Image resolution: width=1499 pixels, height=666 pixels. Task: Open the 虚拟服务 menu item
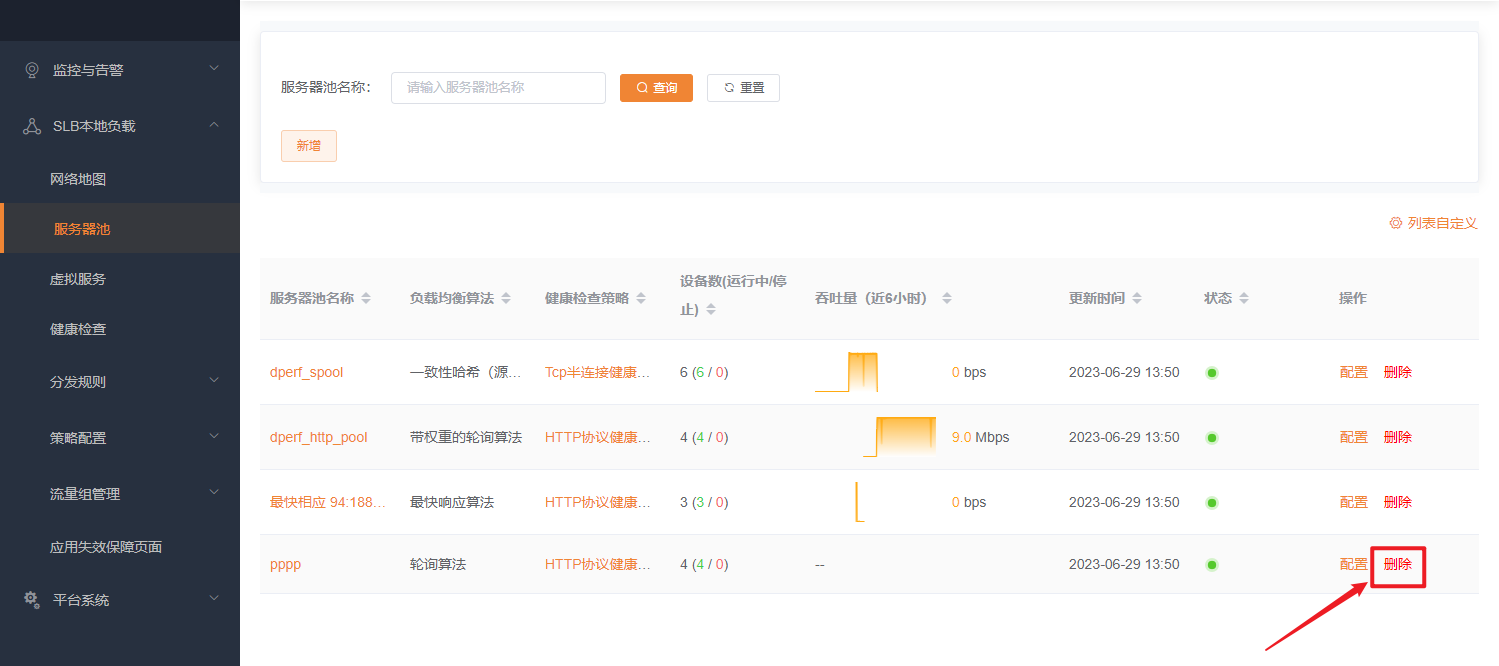(78, 279)
